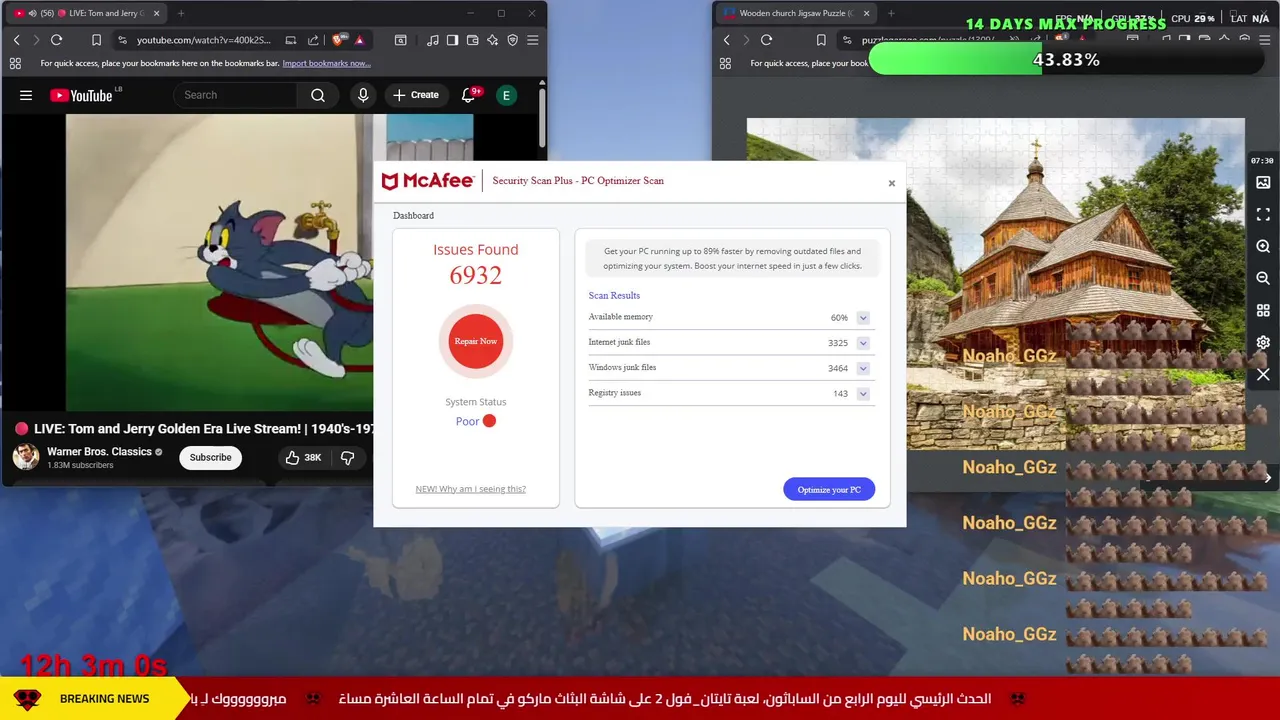Open McAfee Dashboard tab
The width and height of the screenshot is (1280, 720).
[x=413, y=215]
